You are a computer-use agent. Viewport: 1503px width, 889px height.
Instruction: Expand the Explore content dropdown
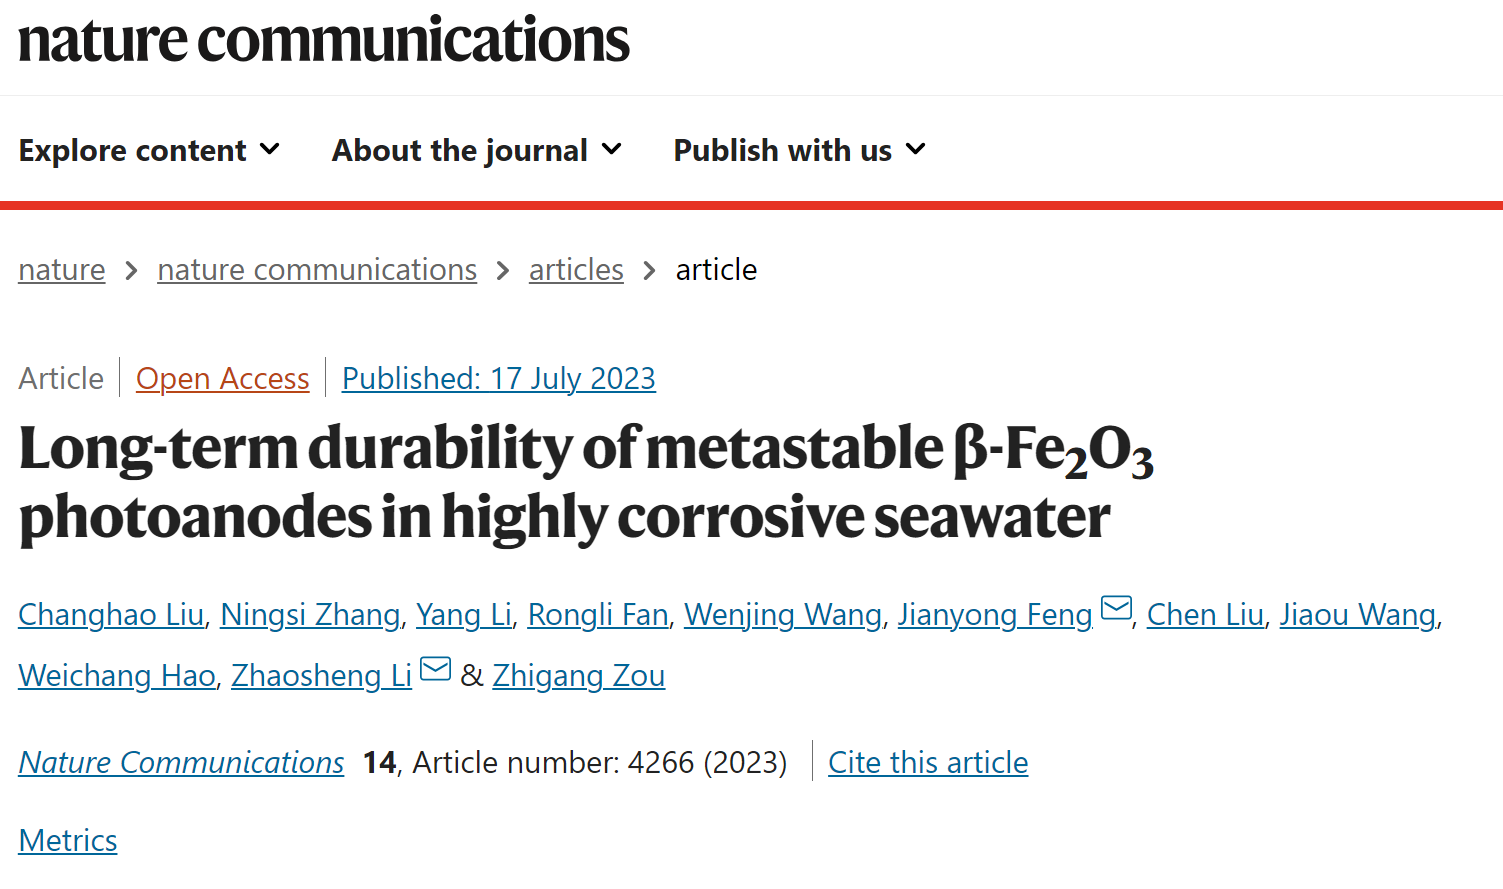pyautogui.click(x=149, y=150)
